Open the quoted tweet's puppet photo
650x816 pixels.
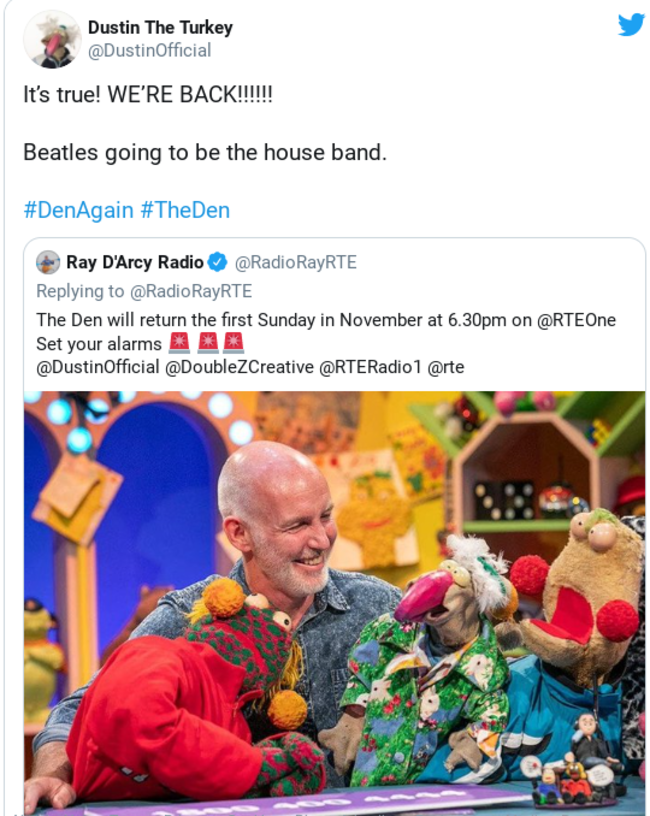coord(334,600)
